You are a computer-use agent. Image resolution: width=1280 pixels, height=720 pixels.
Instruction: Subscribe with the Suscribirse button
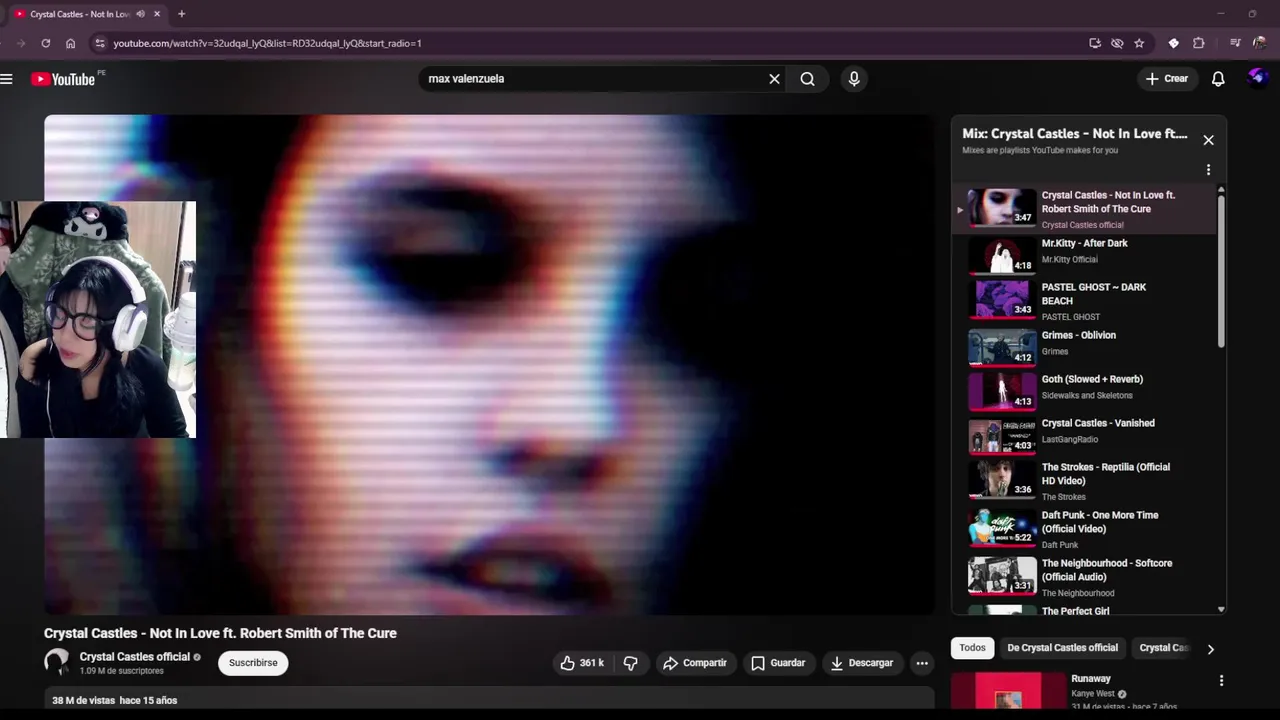tap(253, 663)
